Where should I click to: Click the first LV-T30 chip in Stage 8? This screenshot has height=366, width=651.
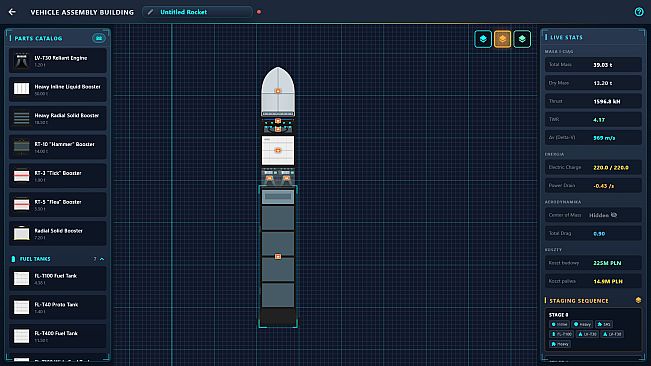pos(587,334)
